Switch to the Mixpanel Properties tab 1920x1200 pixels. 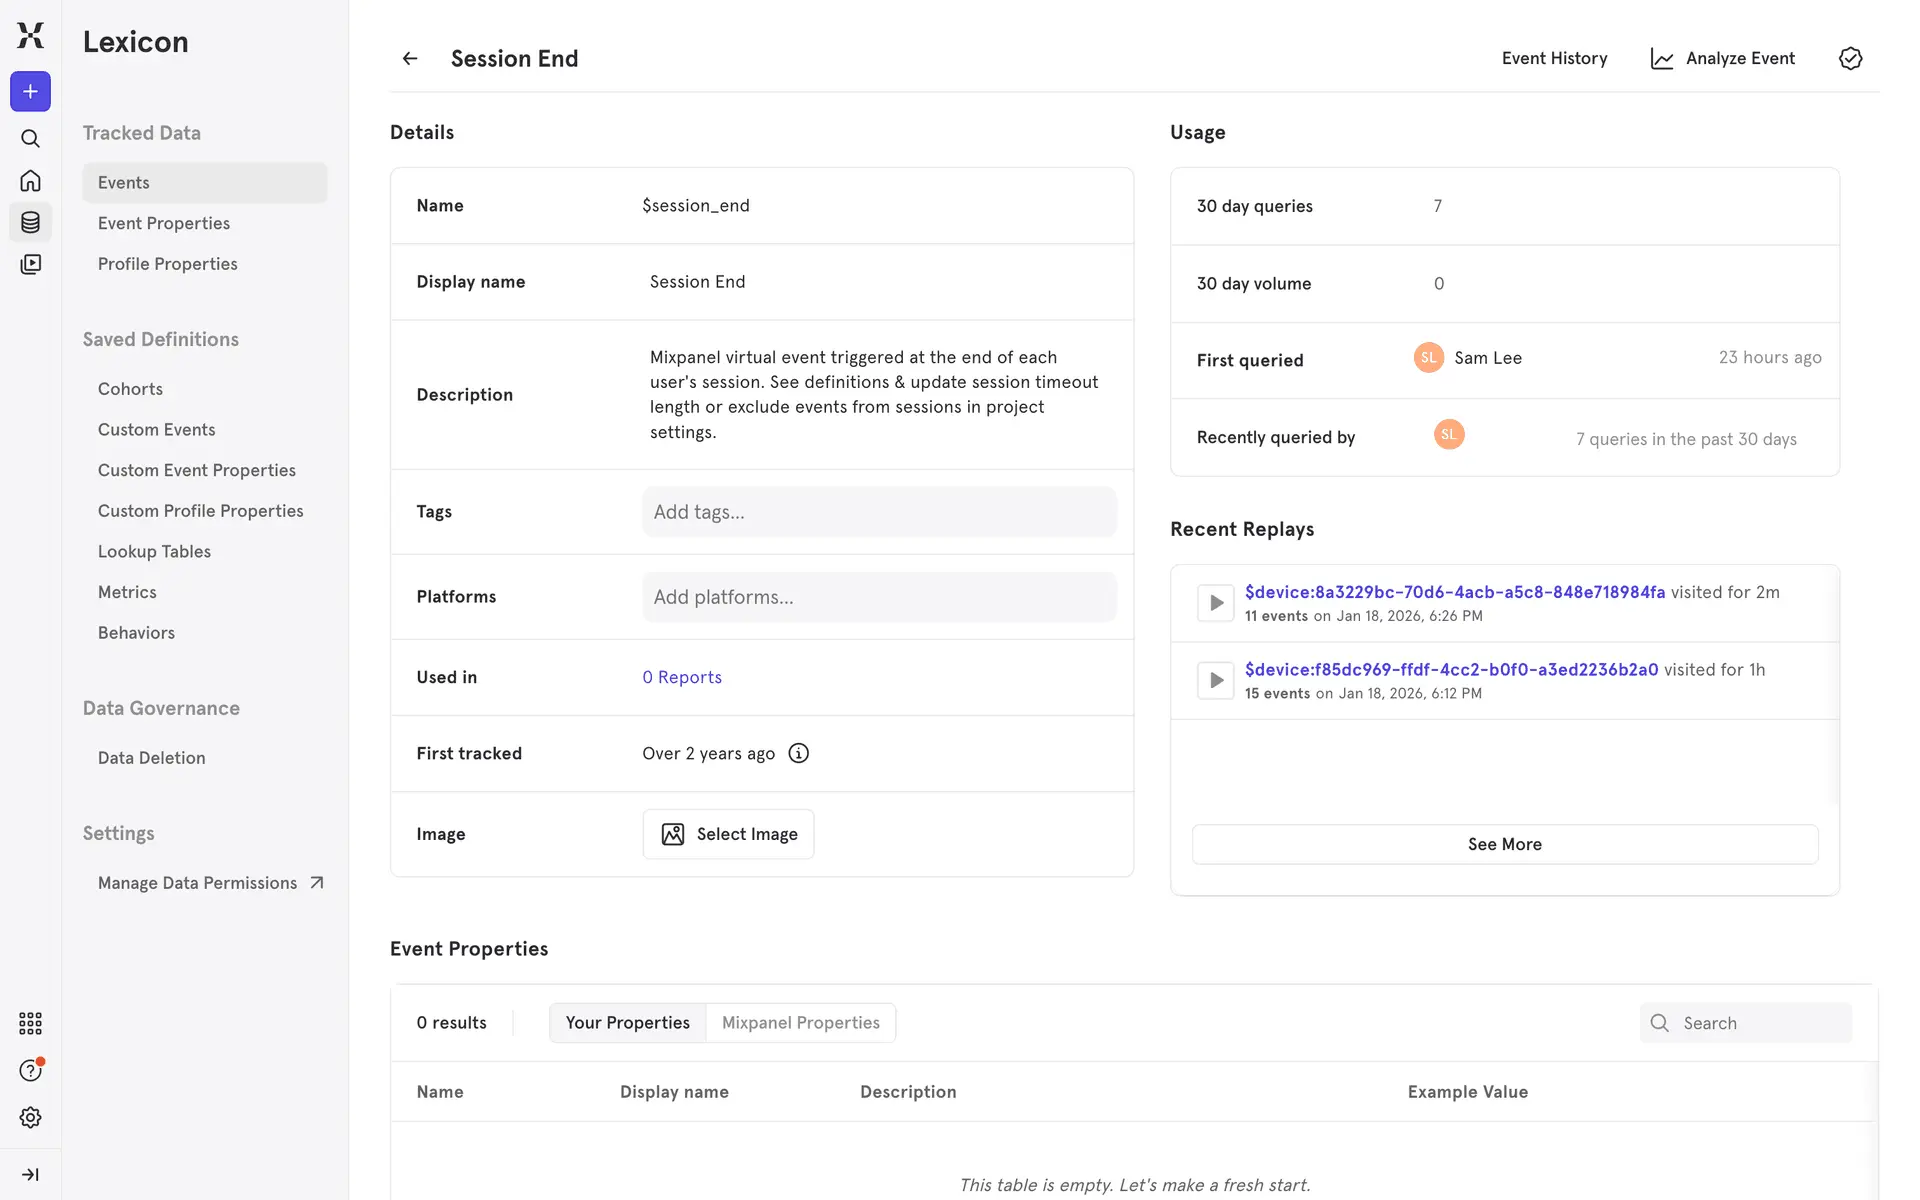point(800,1023)
